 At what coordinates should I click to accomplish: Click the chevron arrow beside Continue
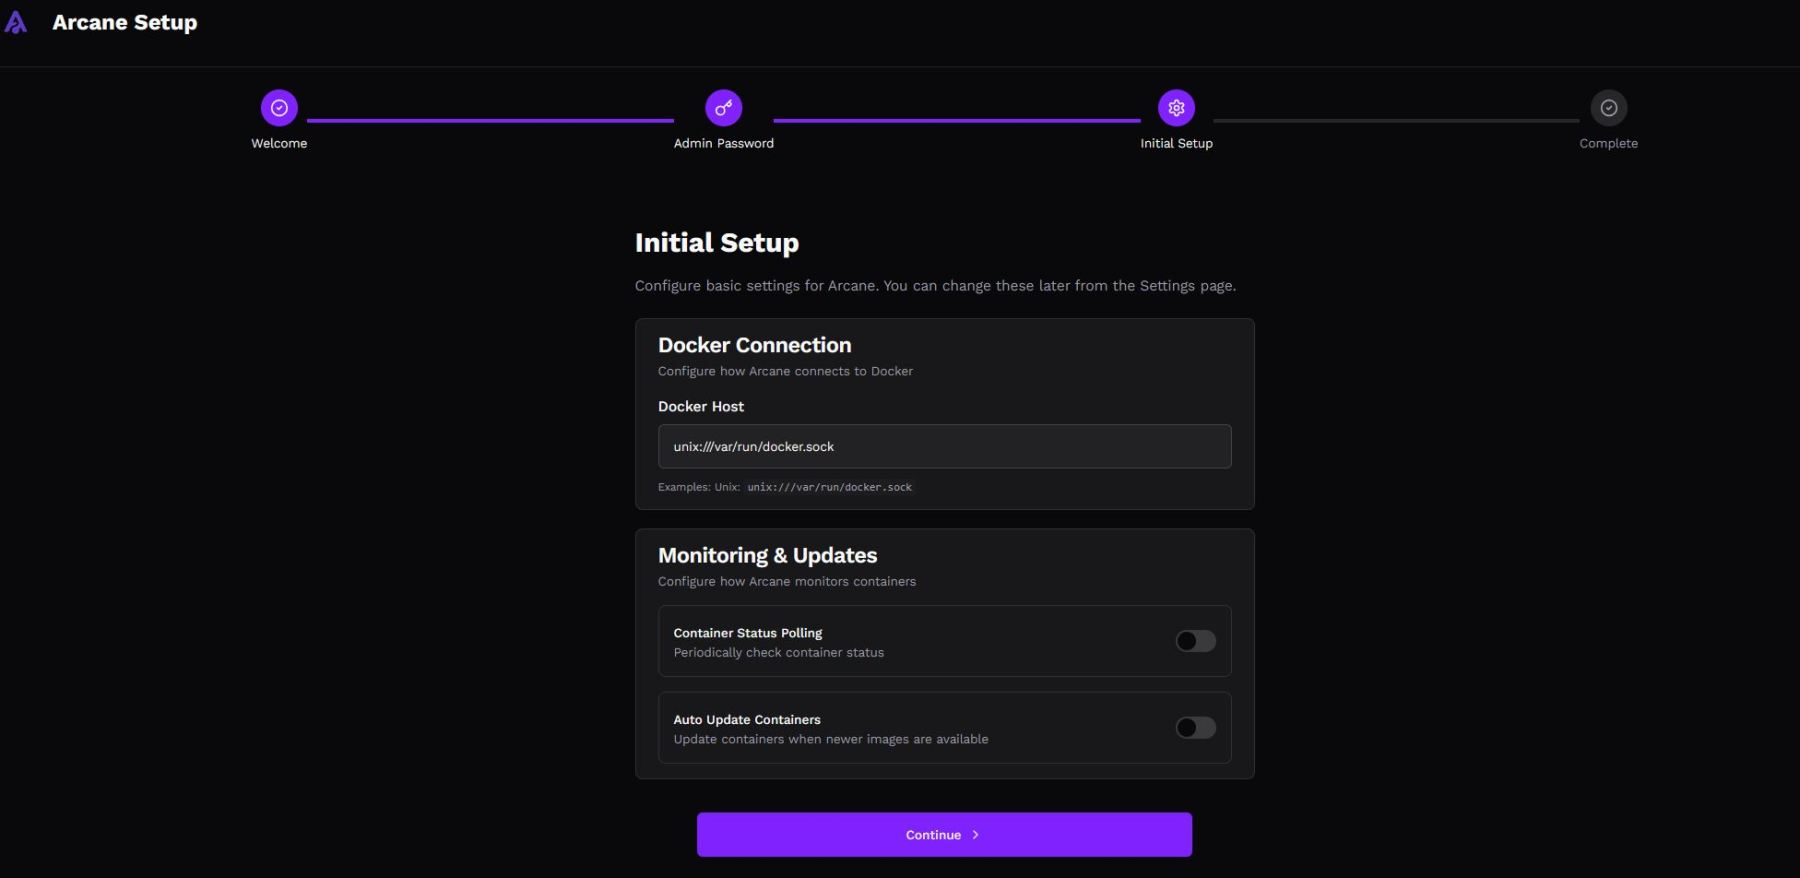(976, 835)
